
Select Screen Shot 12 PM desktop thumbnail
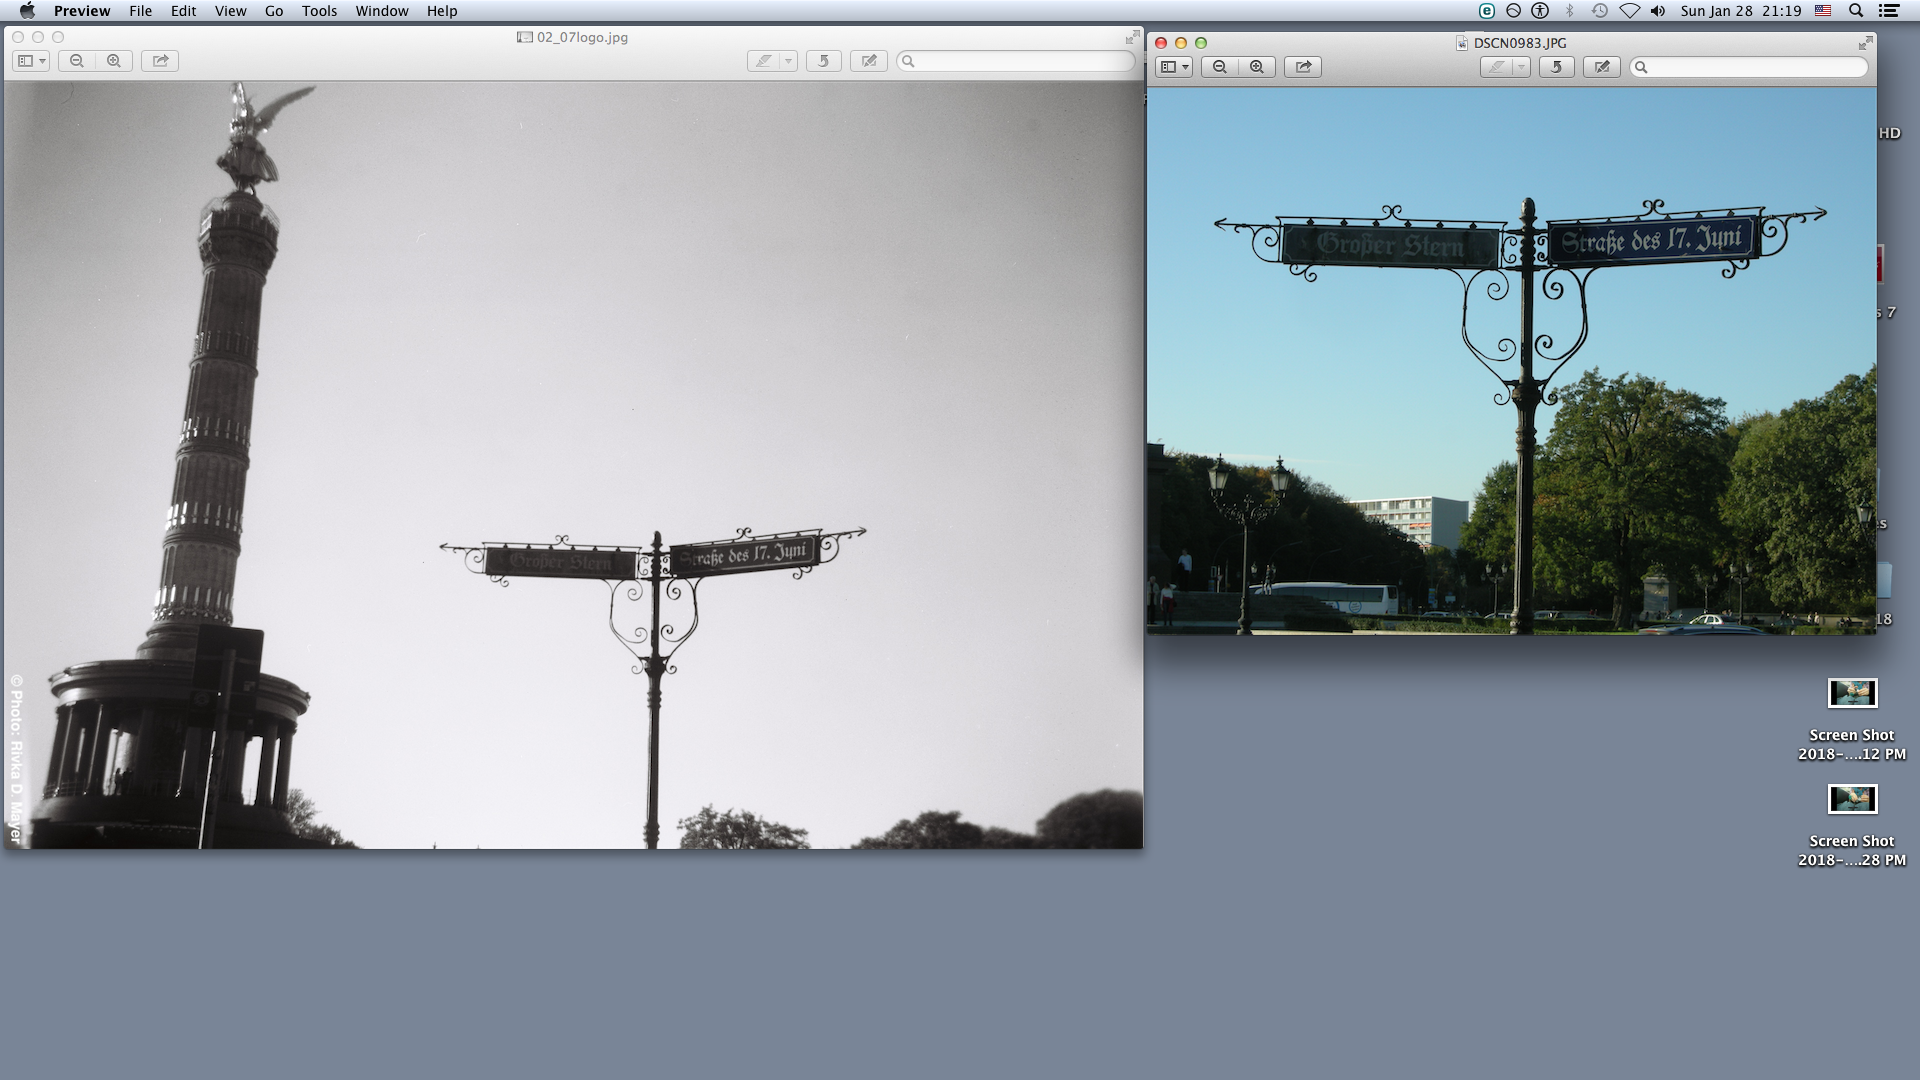point(1852,693)
